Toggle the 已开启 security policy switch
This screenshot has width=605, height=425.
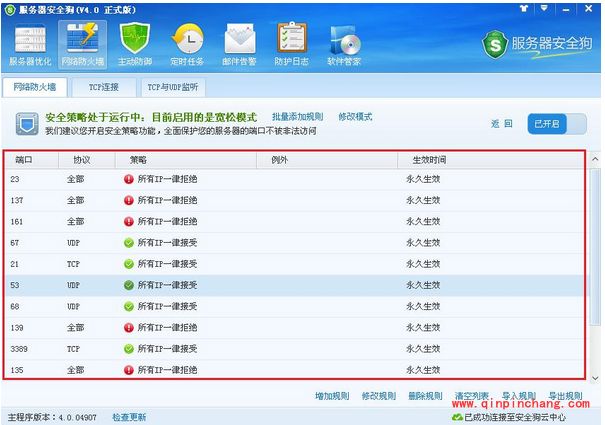557,124
